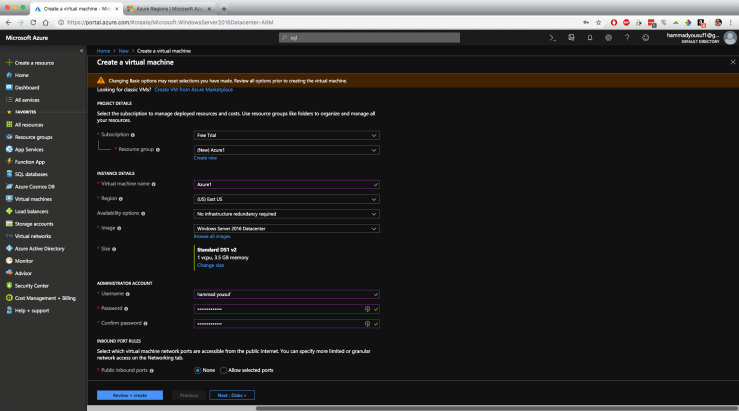
Task: Bookmark this page with the star icon
Action: click(x=599, y=22)
